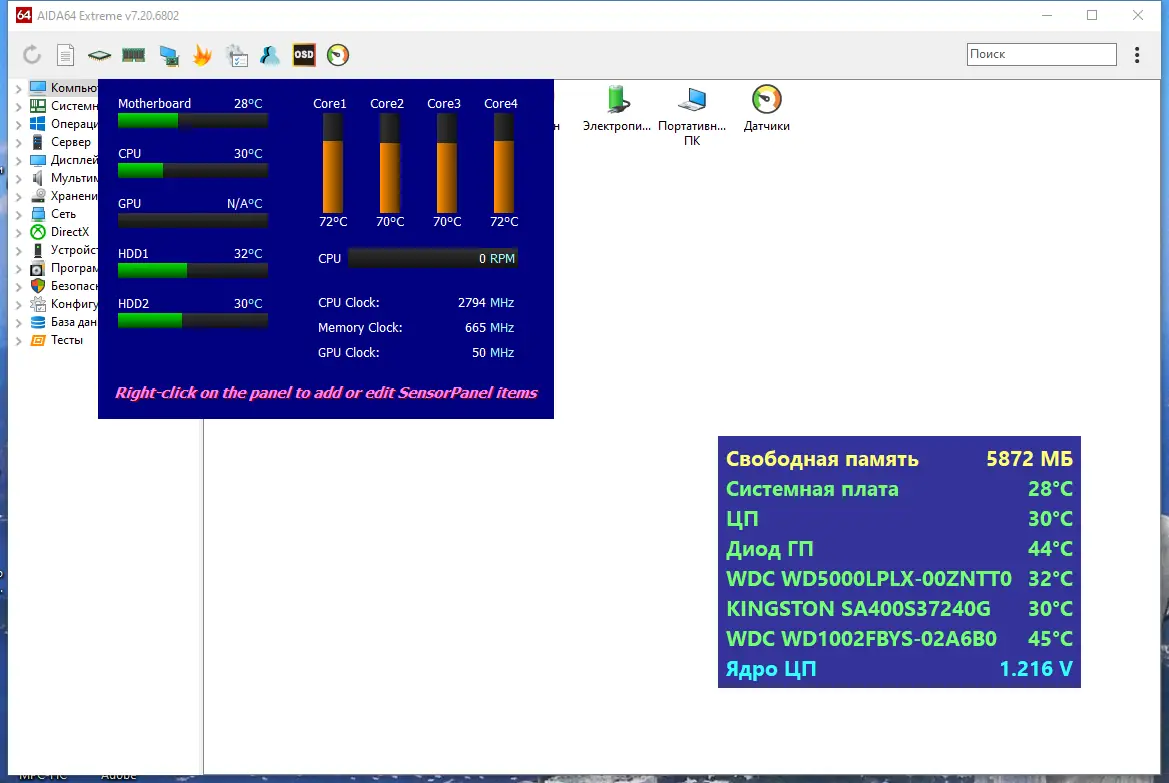Select the База данных database icon
1169x783 pixels.
37,322
